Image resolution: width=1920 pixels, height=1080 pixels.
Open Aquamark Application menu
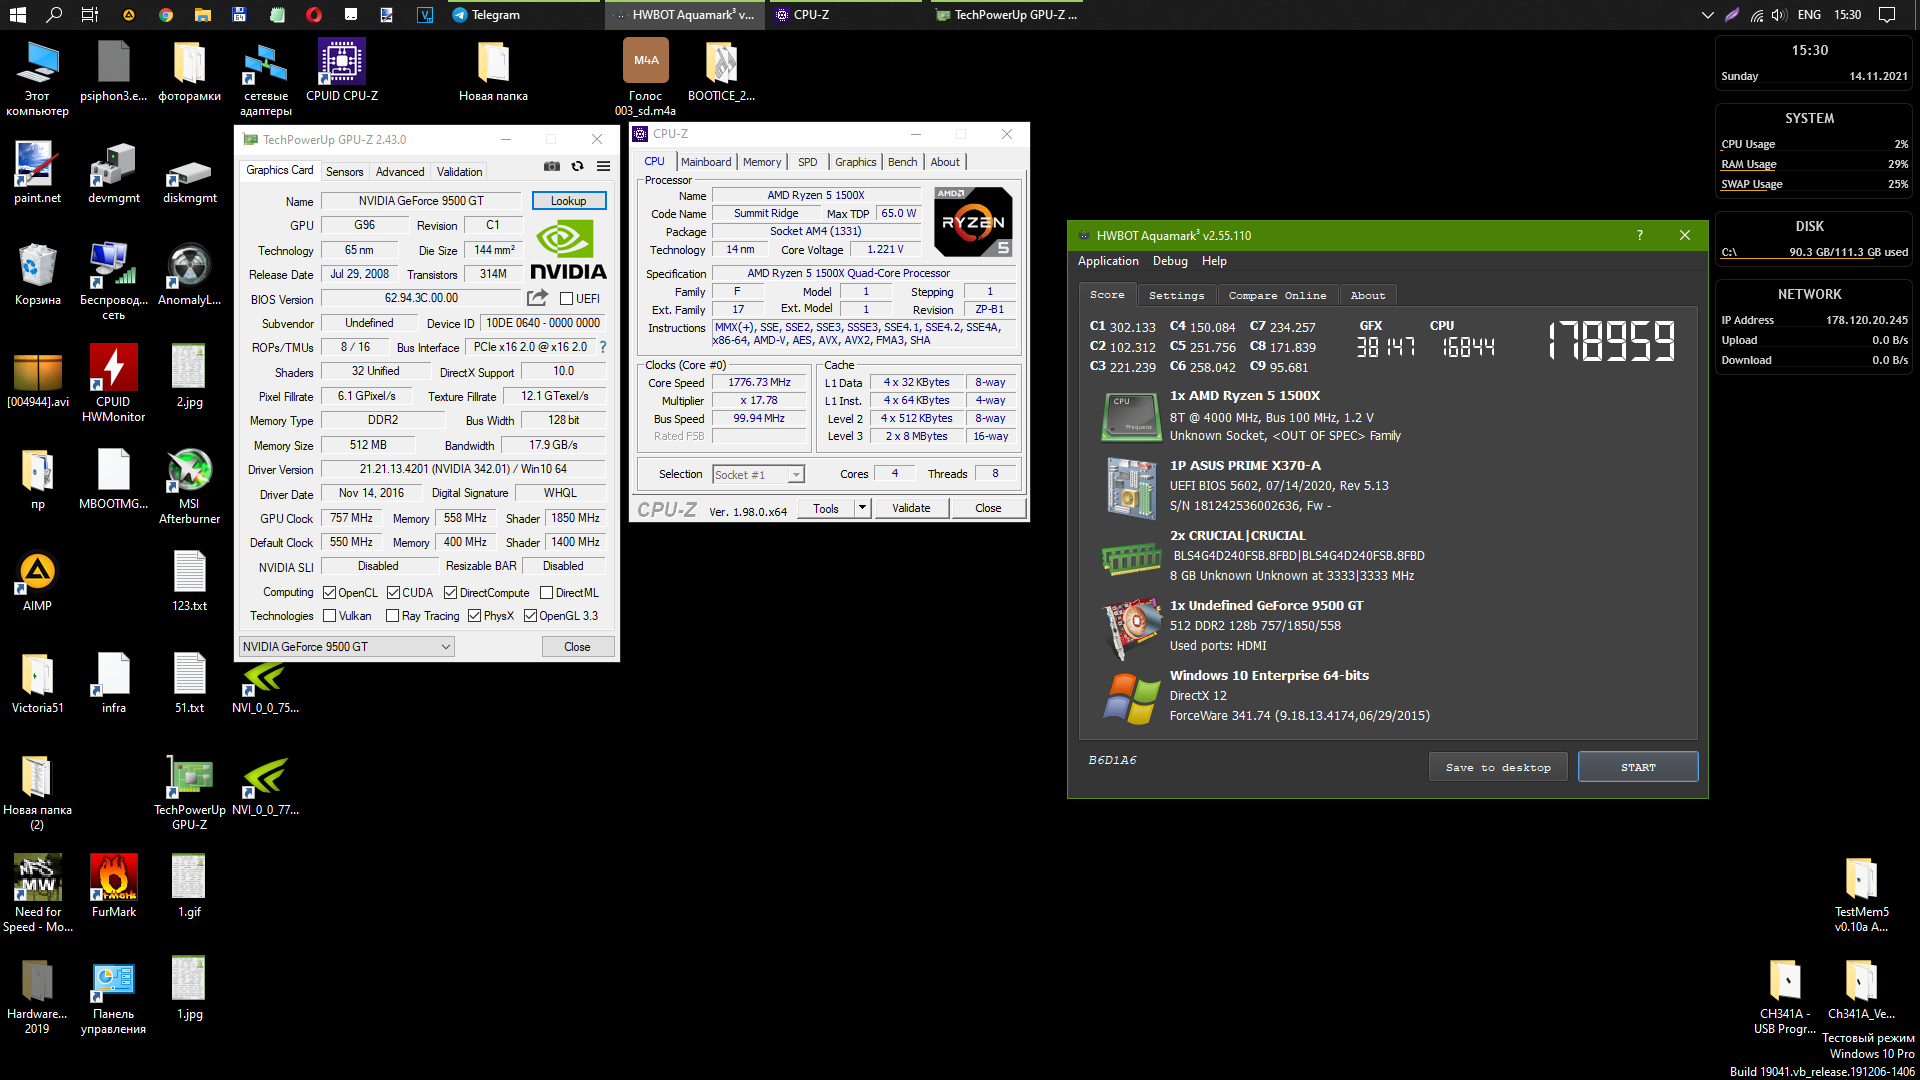pyautogui.click(x=1108, y=261)
